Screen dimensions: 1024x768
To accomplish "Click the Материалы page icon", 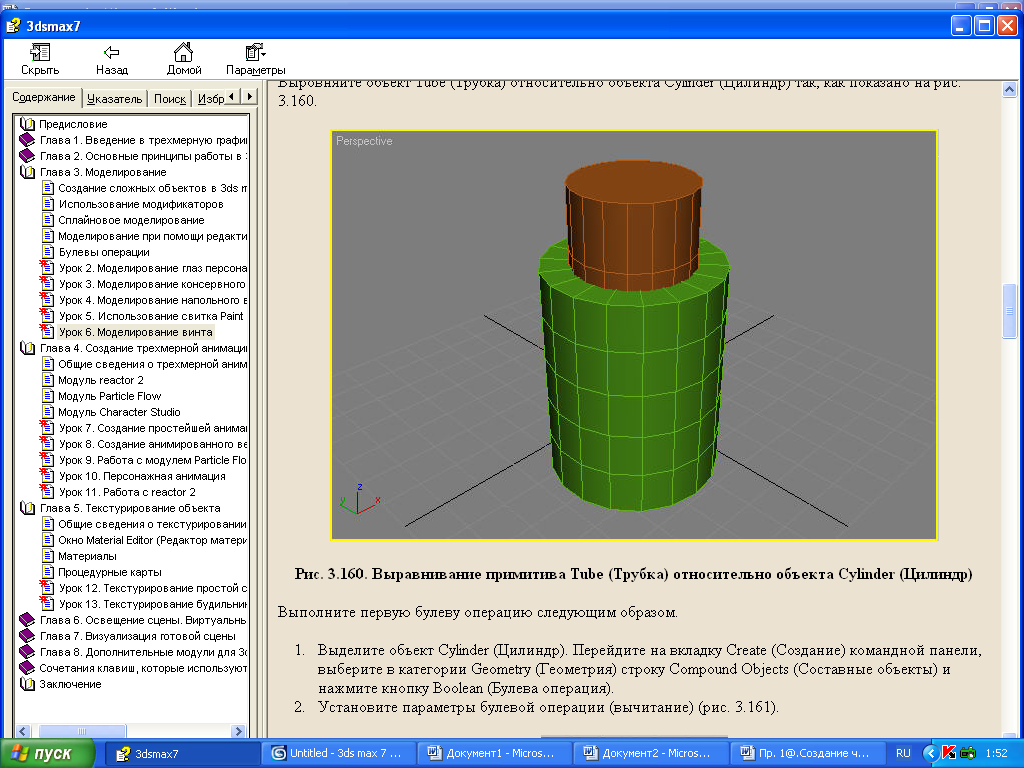I will tap(48, 556).
